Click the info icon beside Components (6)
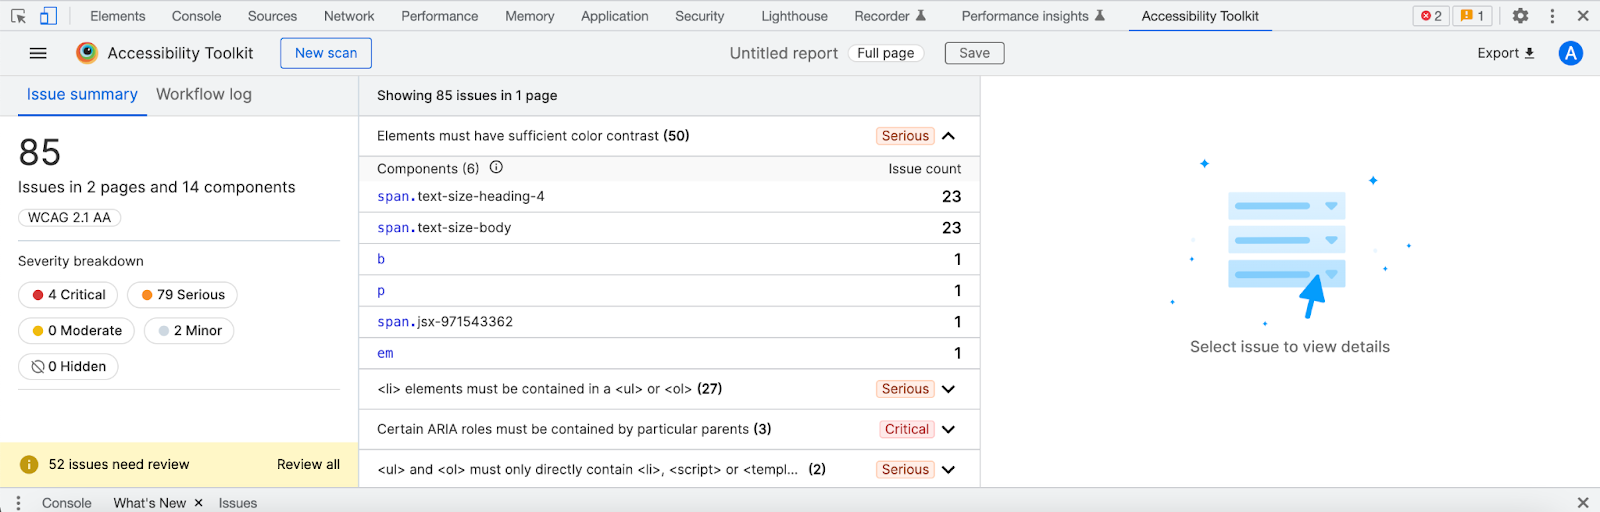This screenshot has height=512, width=1600. 496,168
